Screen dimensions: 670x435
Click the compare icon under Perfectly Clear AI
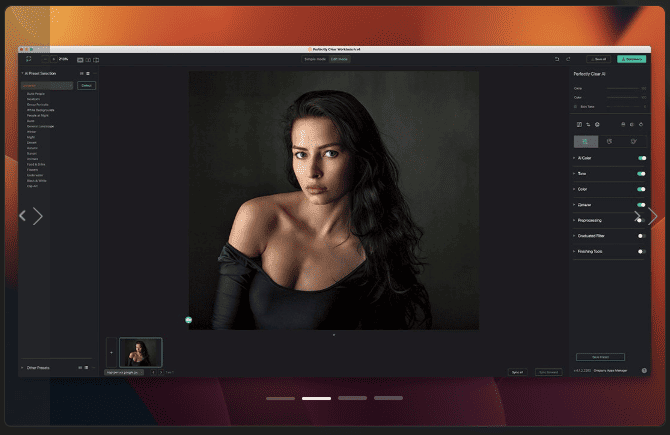click(x=579, y=124)
